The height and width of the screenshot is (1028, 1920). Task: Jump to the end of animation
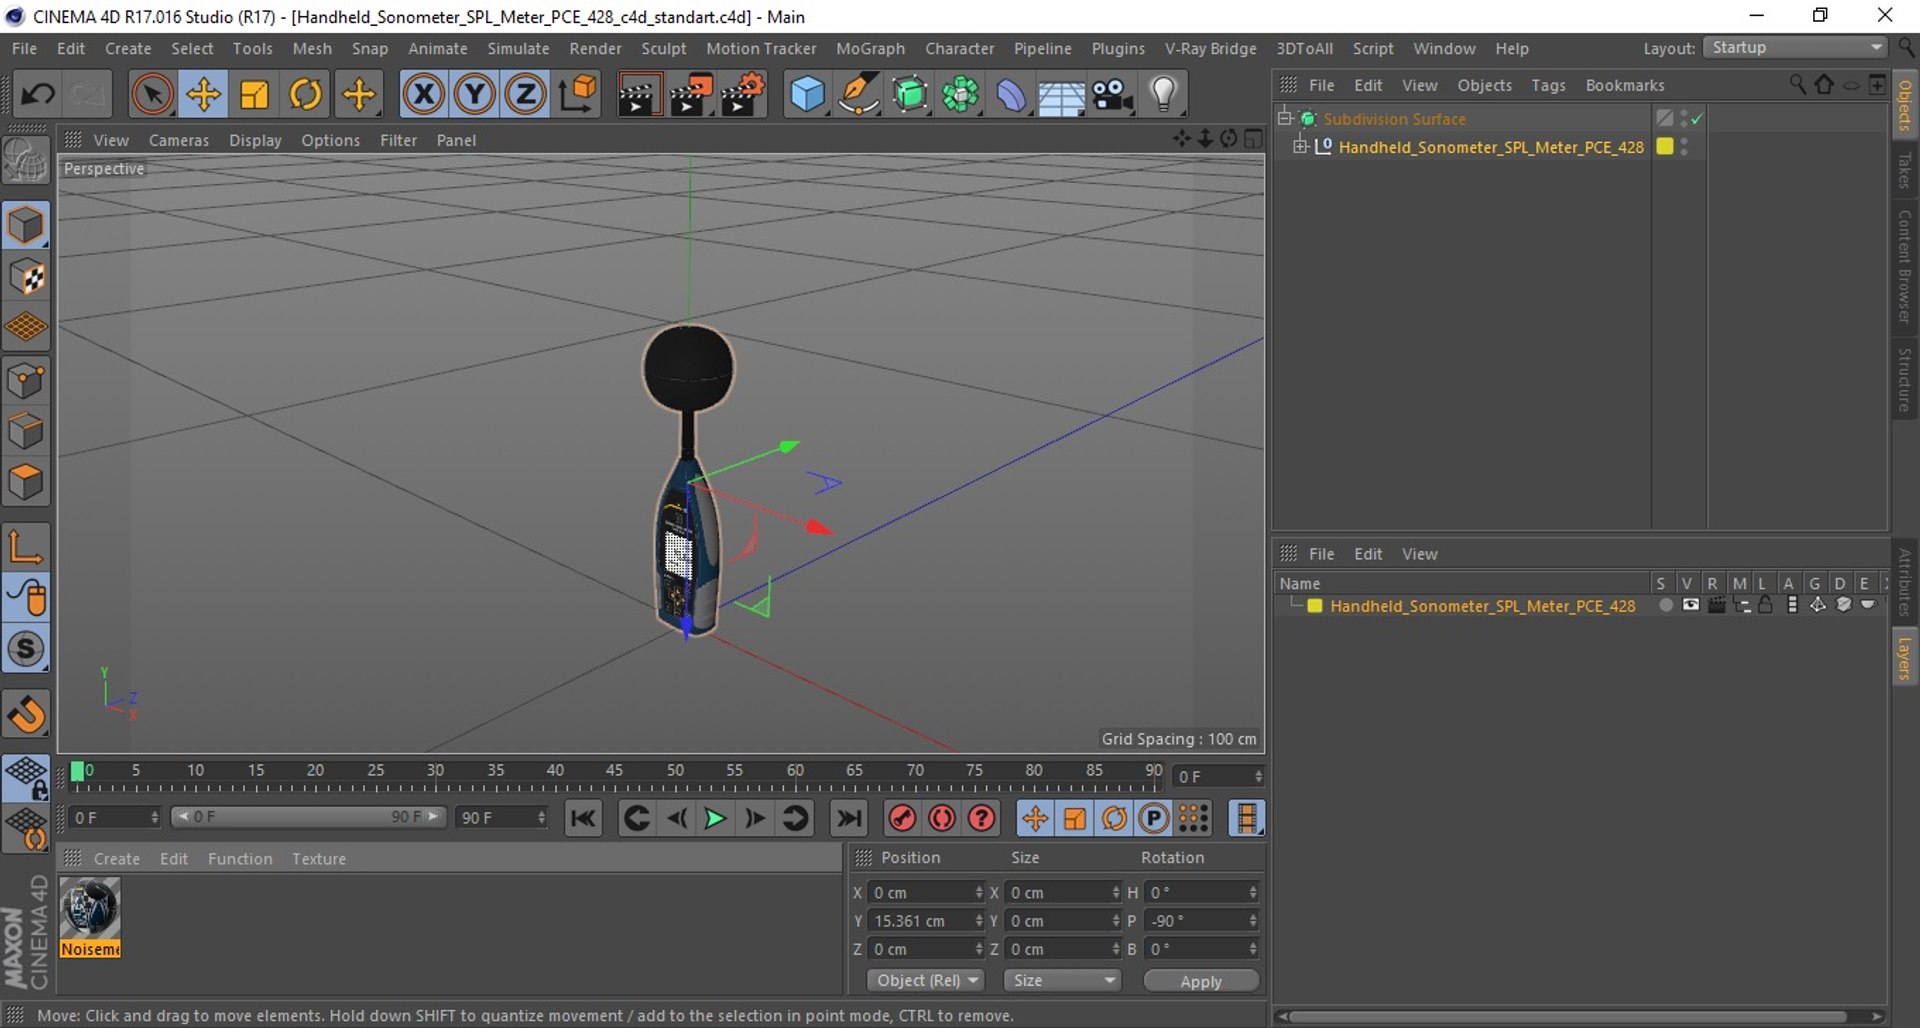click(x=849, y=818)
